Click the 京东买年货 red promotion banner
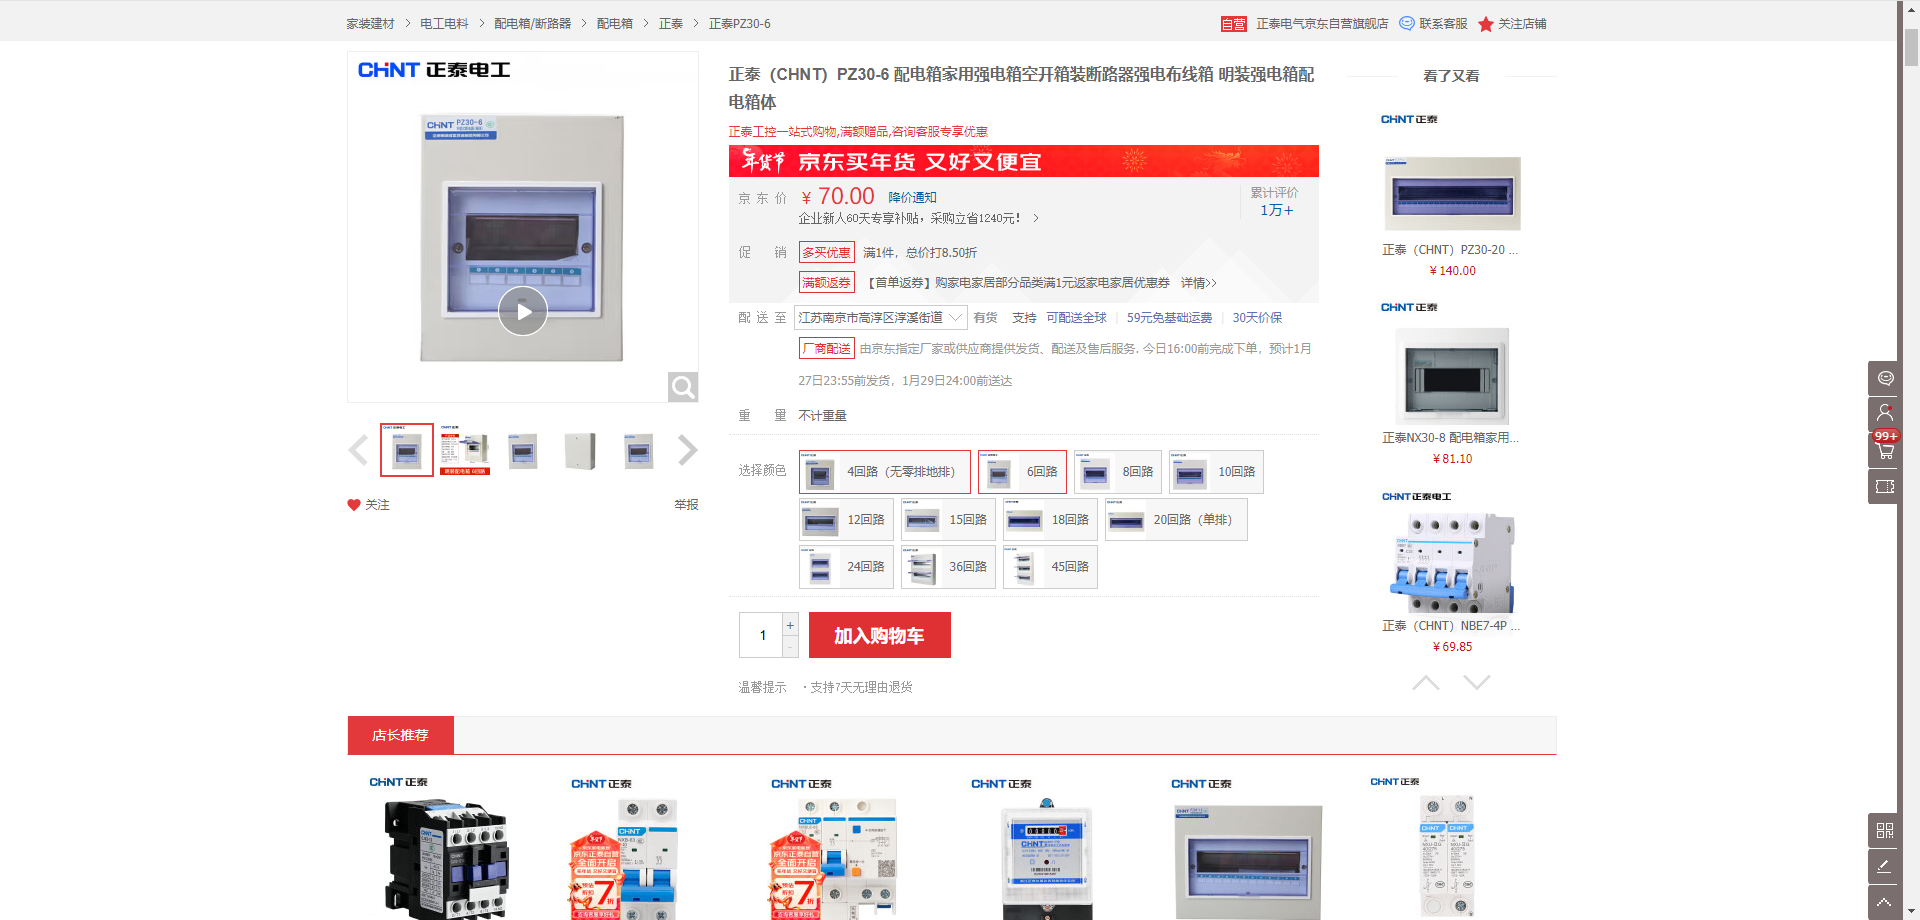This screenshot has height=920, width=1920. [x=1023, y=161]
